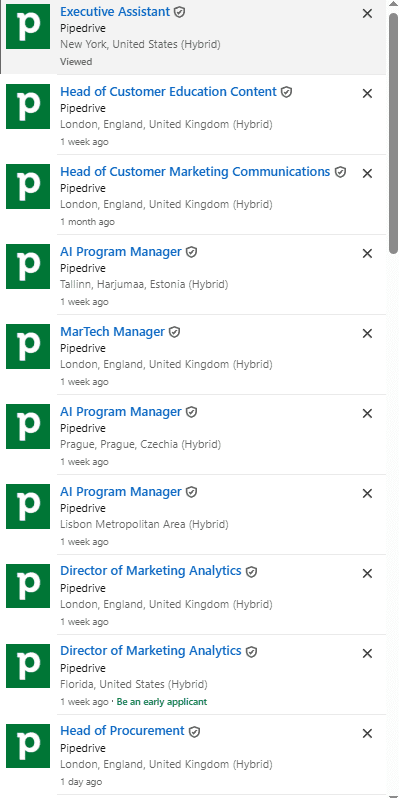Click 'Florida, United States (Hybrid)' location text
Image resolution: width=399 pixels, height=798 pixels.
tap(134, 684)
